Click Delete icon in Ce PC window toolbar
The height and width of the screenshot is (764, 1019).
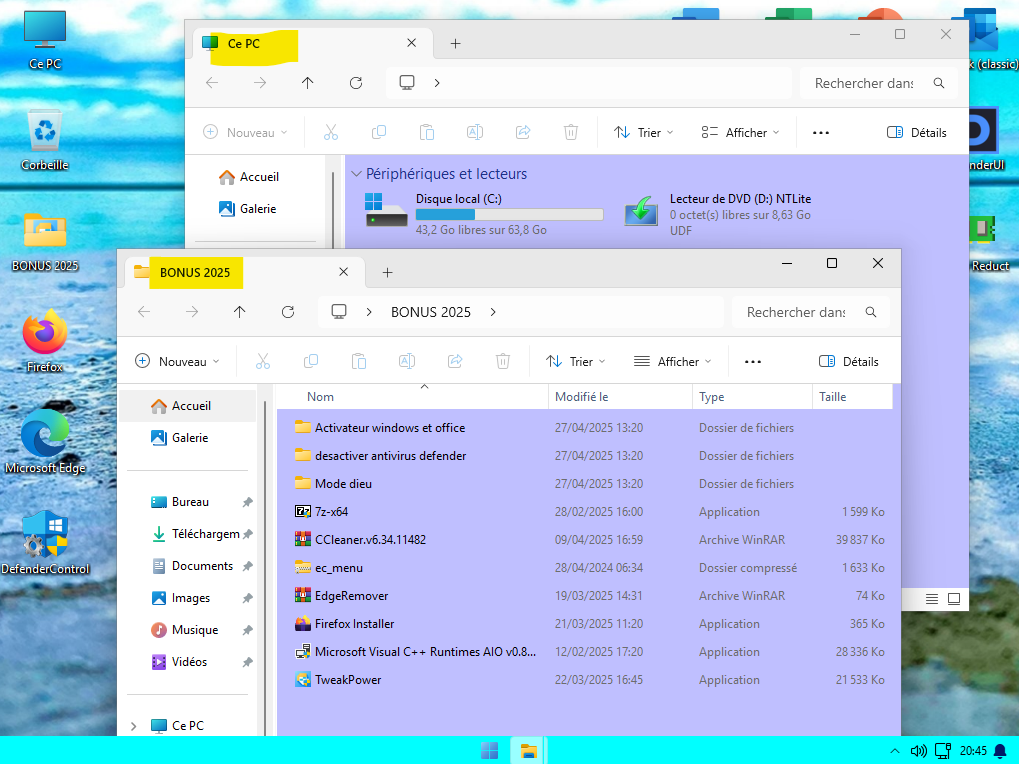point(571,133)
